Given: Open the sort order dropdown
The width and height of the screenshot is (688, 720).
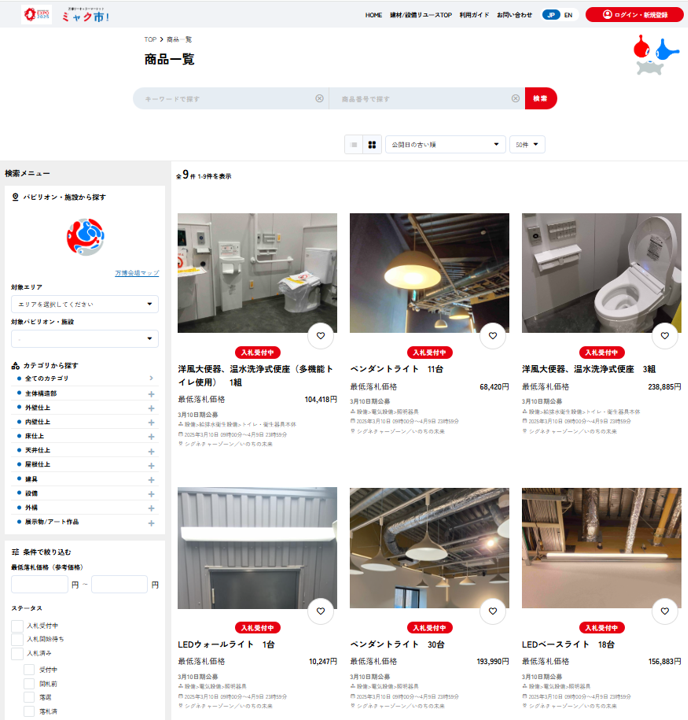Looking at the screenshot, I should [445, 145].
